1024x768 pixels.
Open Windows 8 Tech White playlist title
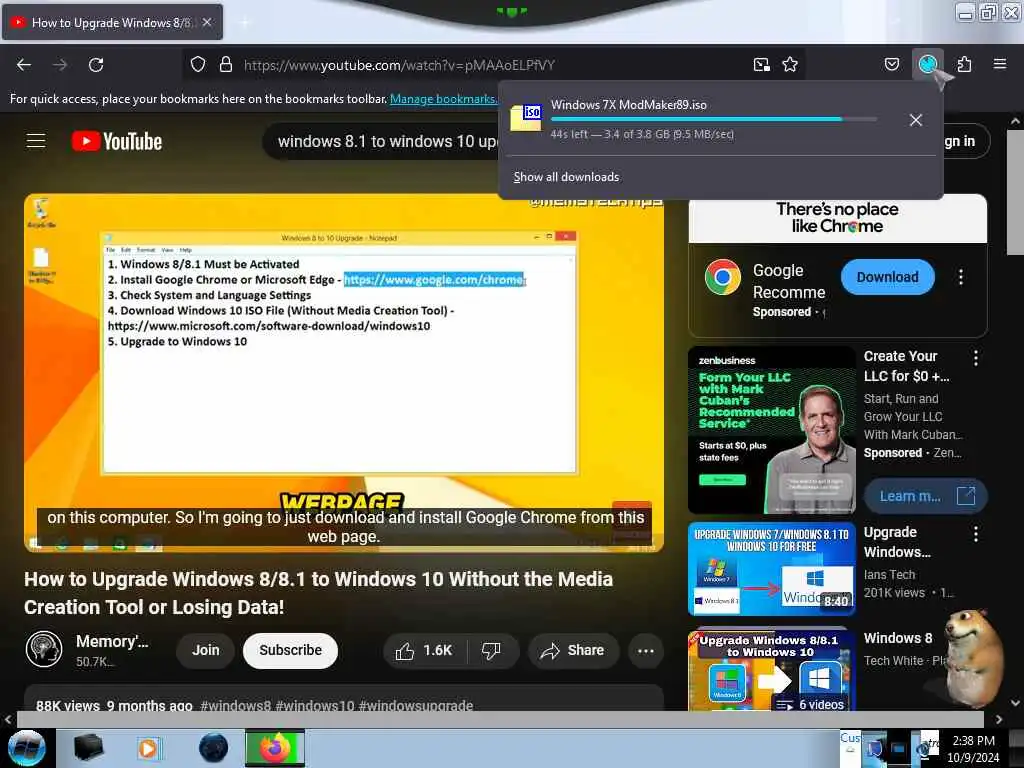click(x=898, y=638)
